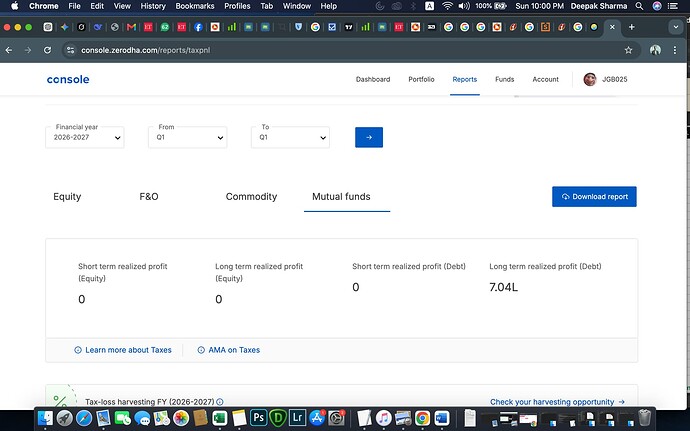Close the current Zerodha console tab

[612, 27]
